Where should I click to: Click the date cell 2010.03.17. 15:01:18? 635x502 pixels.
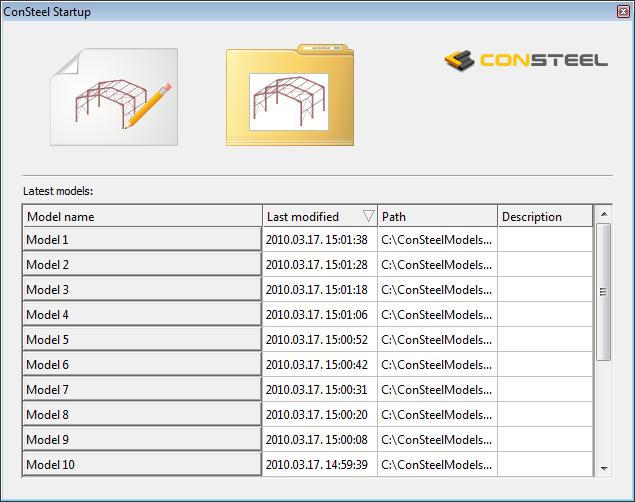(320, 289)
